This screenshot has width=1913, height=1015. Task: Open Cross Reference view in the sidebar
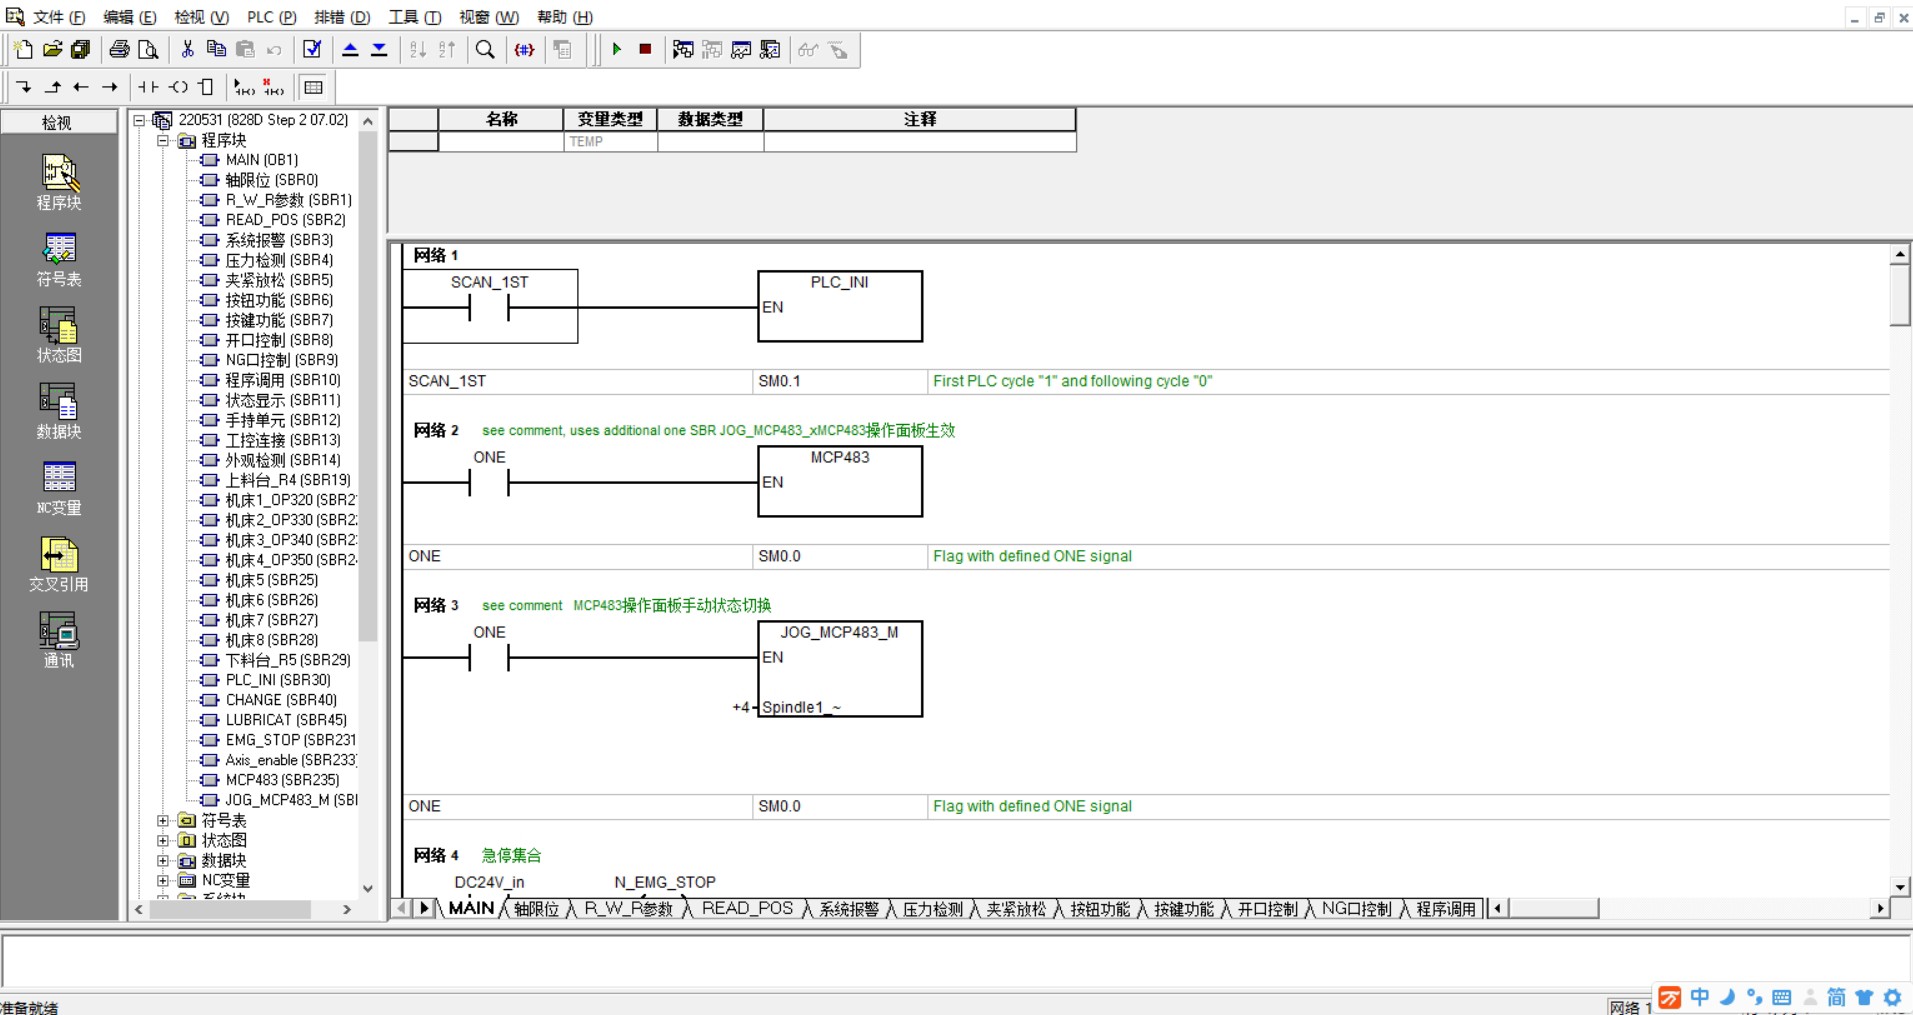pos(59,564)
